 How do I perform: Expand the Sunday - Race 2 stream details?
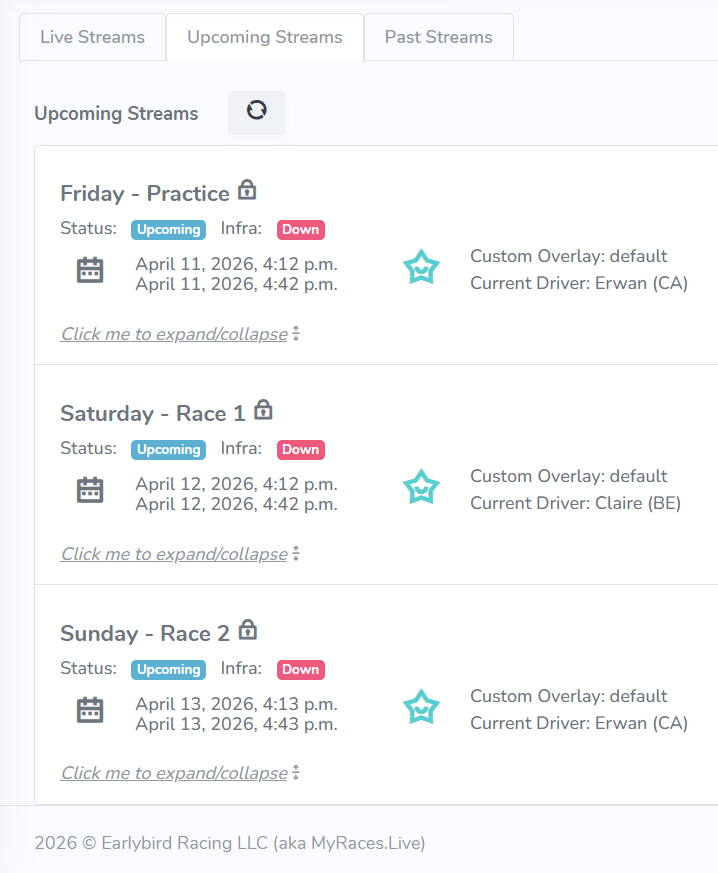(175, 773)
